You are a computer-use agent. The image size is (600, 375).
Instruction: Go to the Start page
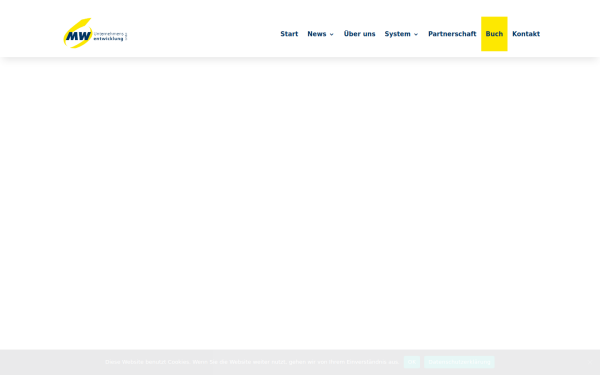coord(289,34)
